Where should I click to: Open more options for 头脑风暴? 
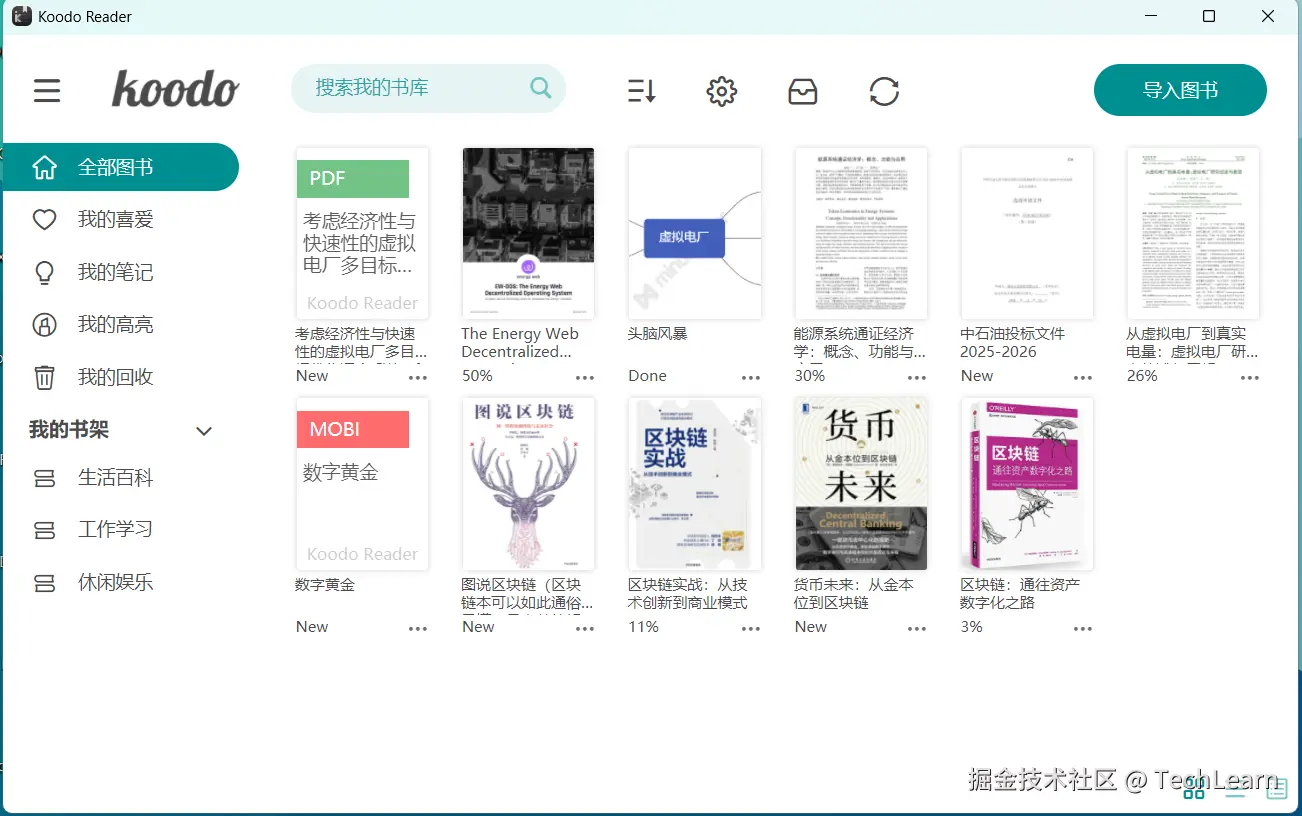pos(751,378)
